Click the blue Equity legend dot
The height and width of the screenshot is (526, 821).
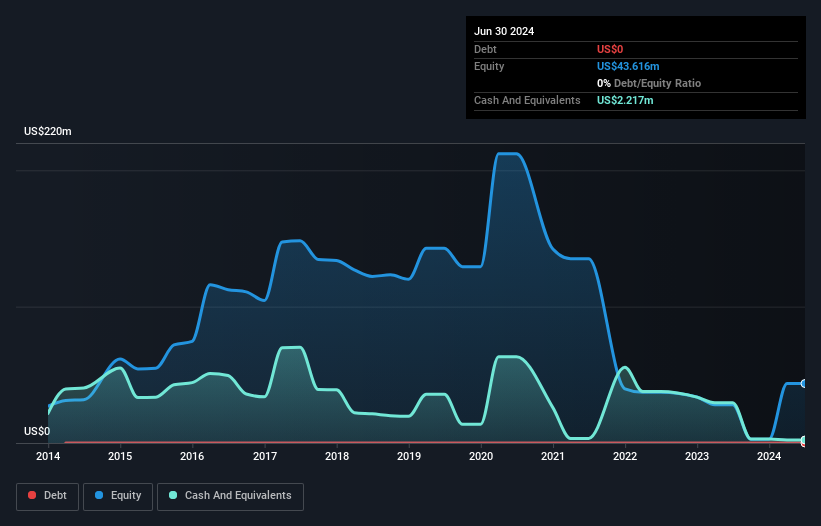100,495
